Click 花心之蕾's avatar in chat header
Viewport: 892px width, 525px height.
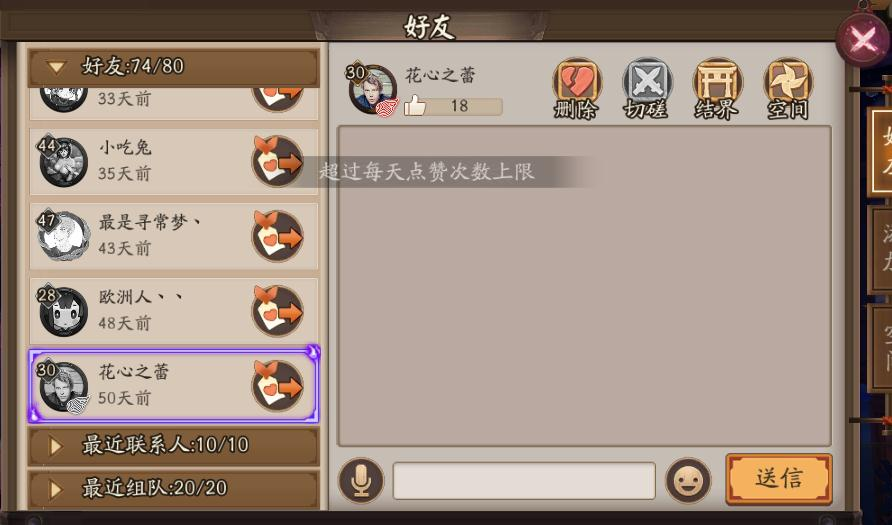point(372,89)
